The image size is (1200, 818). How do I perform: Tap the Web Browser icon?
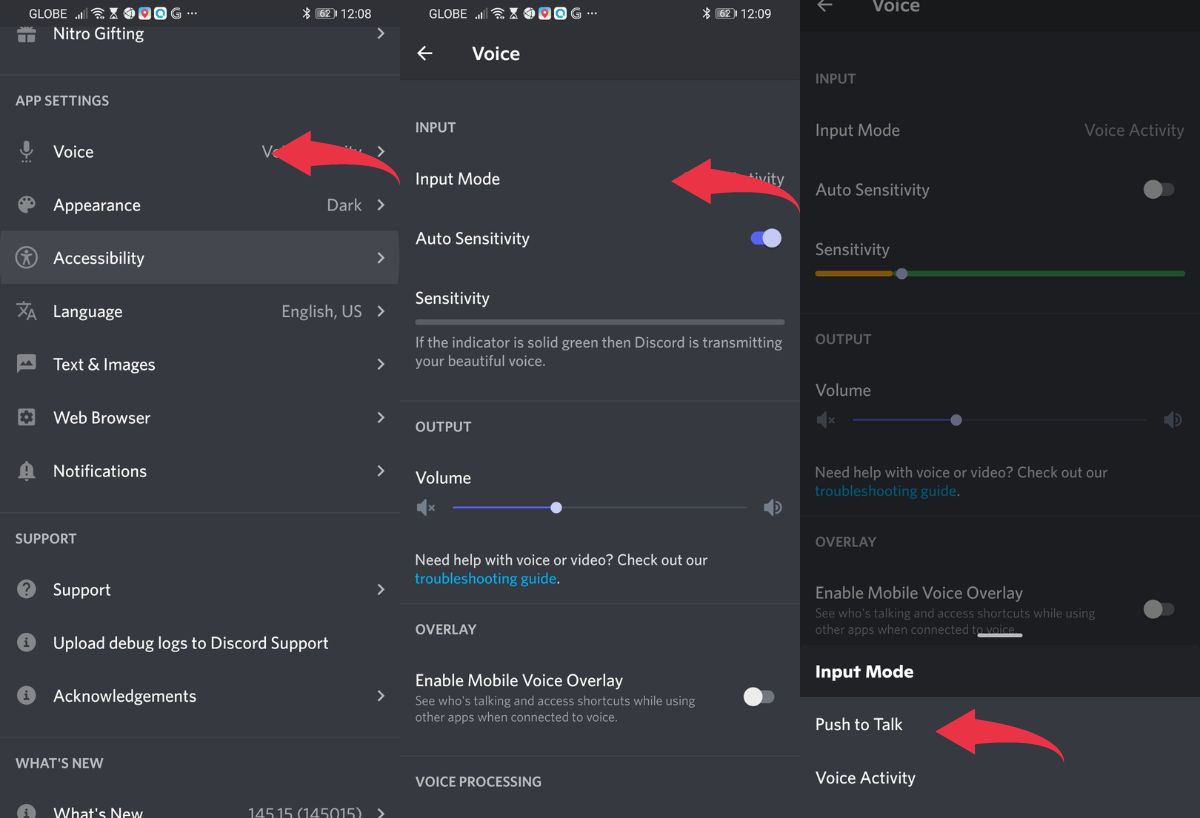tap(27, 418)
